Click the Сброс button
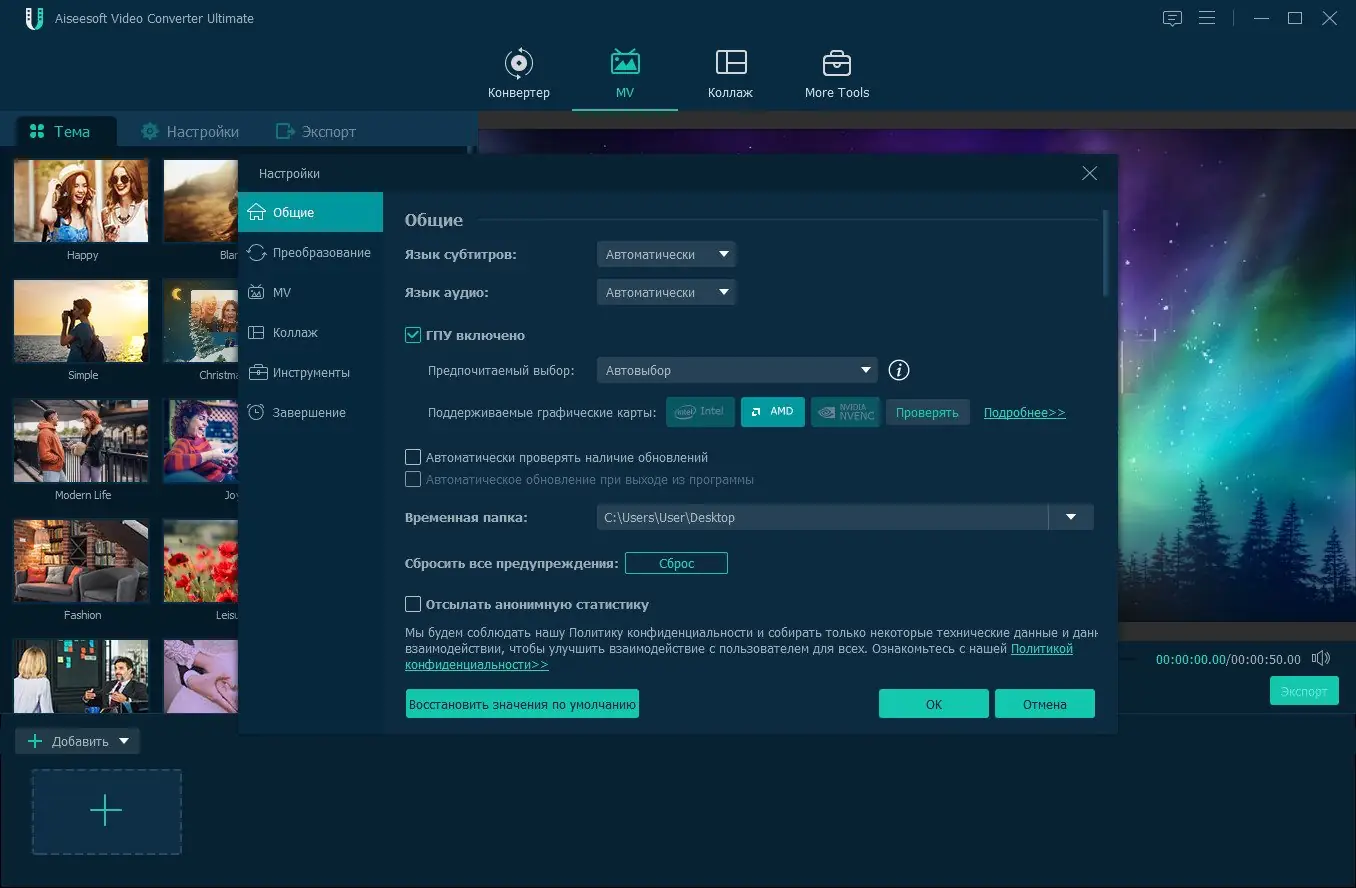The width and height of the screenshot is (1356, 888). (676, 563)
